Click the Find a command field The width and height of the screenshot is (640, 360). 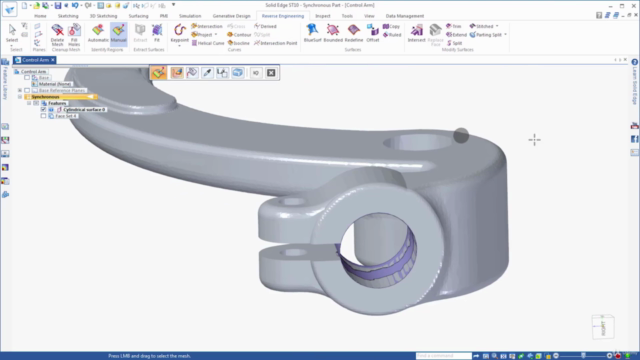(x=444, y=356)
